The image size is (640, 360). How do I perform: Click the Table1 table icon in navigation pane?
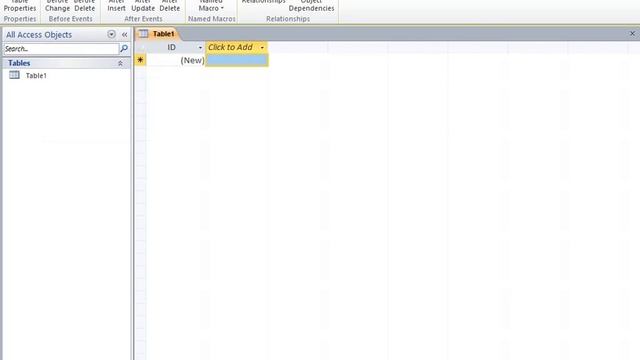14,75
